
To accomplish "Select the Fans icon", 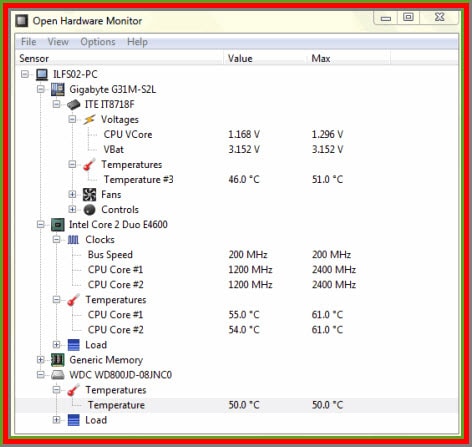I will [x=89, y=195].
